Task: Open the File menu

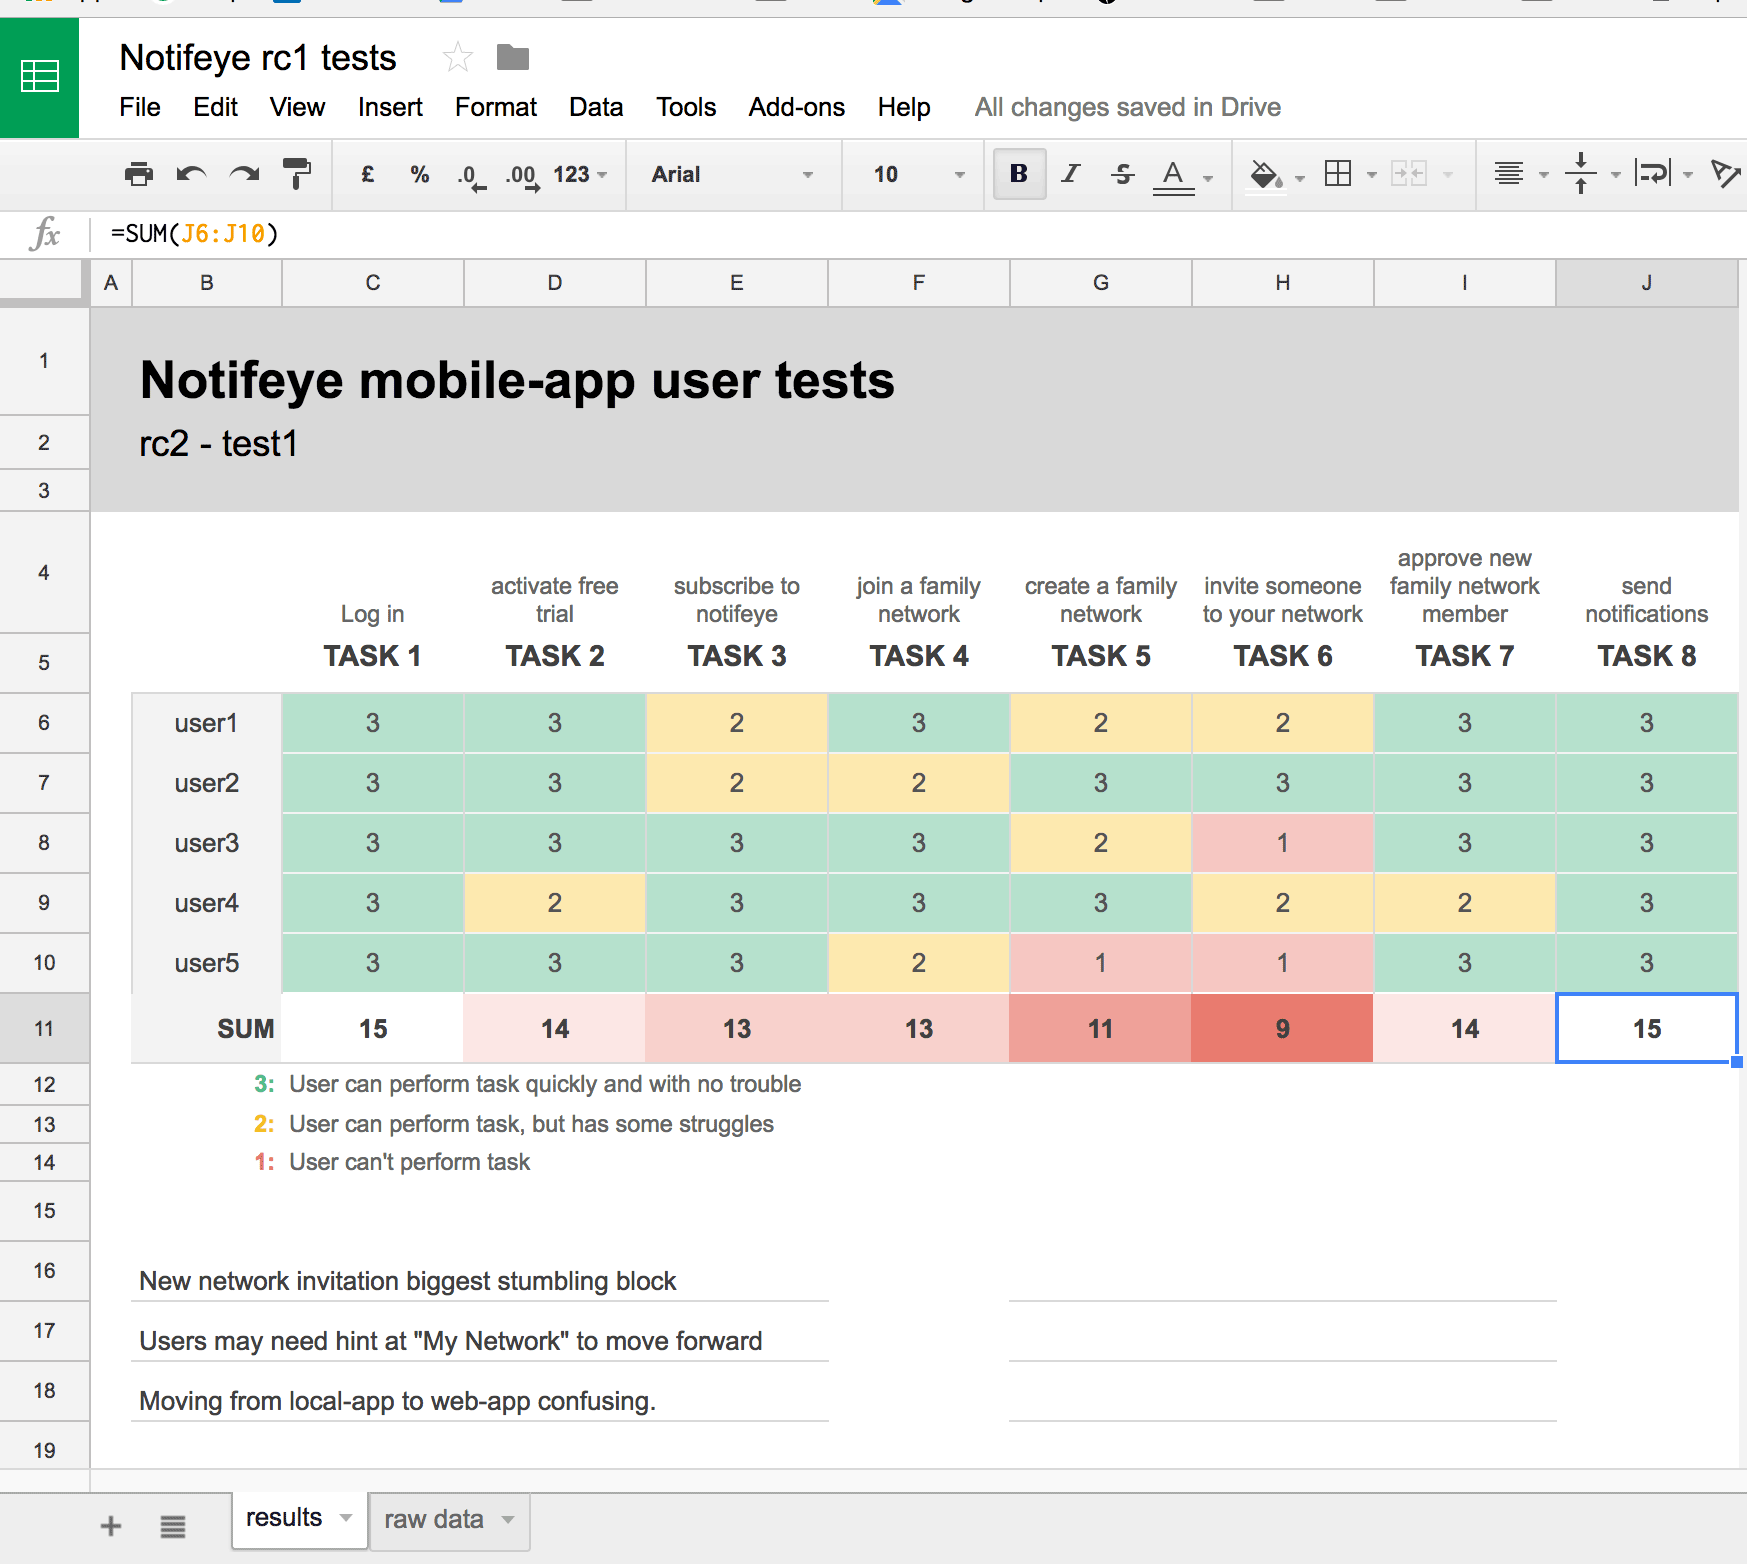Action: (x=140, y=107)
